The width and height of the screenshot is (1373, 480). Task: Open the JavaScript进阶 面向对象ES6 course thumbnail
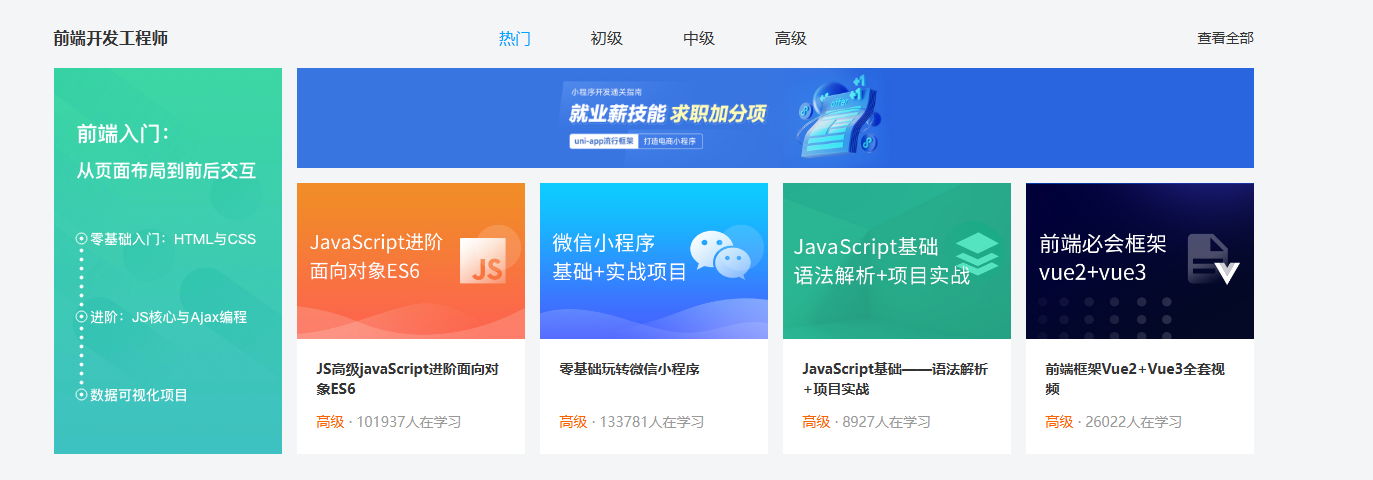[x=411, y=261]
